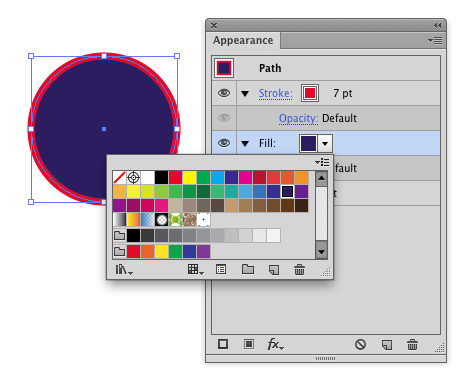Open the Swatch Libraries menu icon
Viewport: 471px width, 390px height.
point(124,270)
